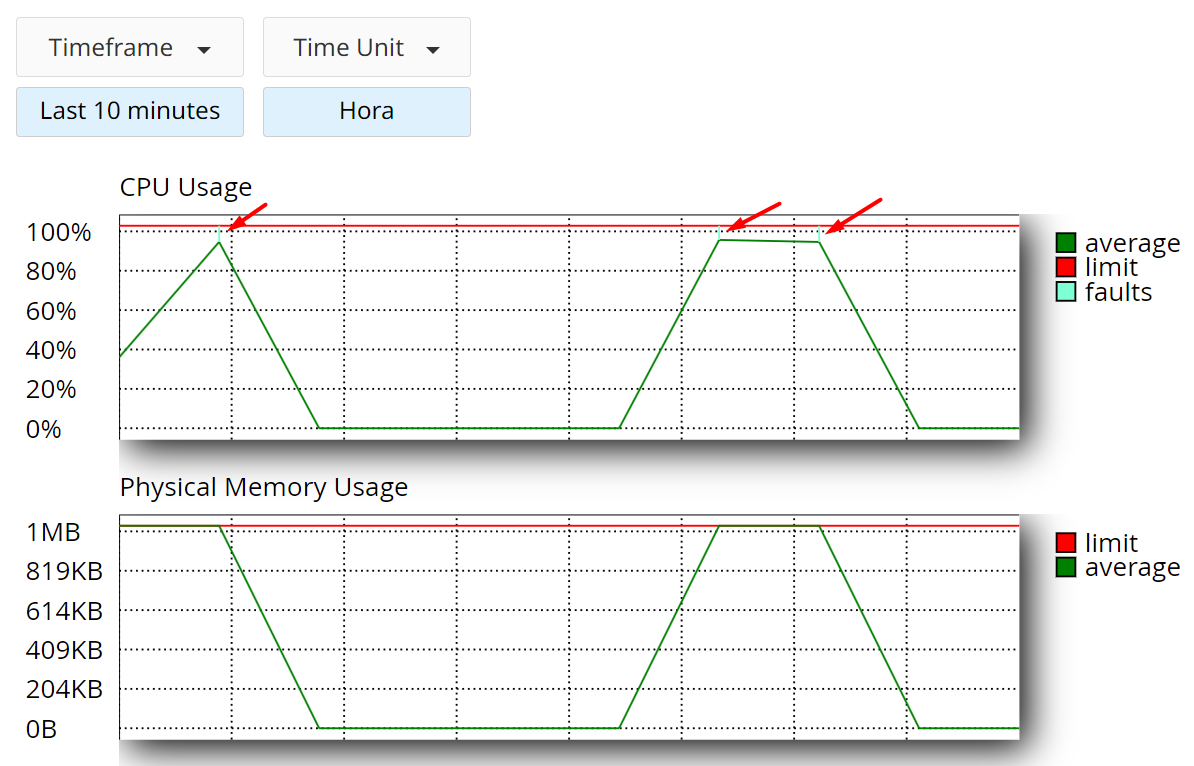The height and width of the screenshot is (766, 1194).
Task: Click red limit swatch in CPU legend
Action: [x=1066, y=267]
